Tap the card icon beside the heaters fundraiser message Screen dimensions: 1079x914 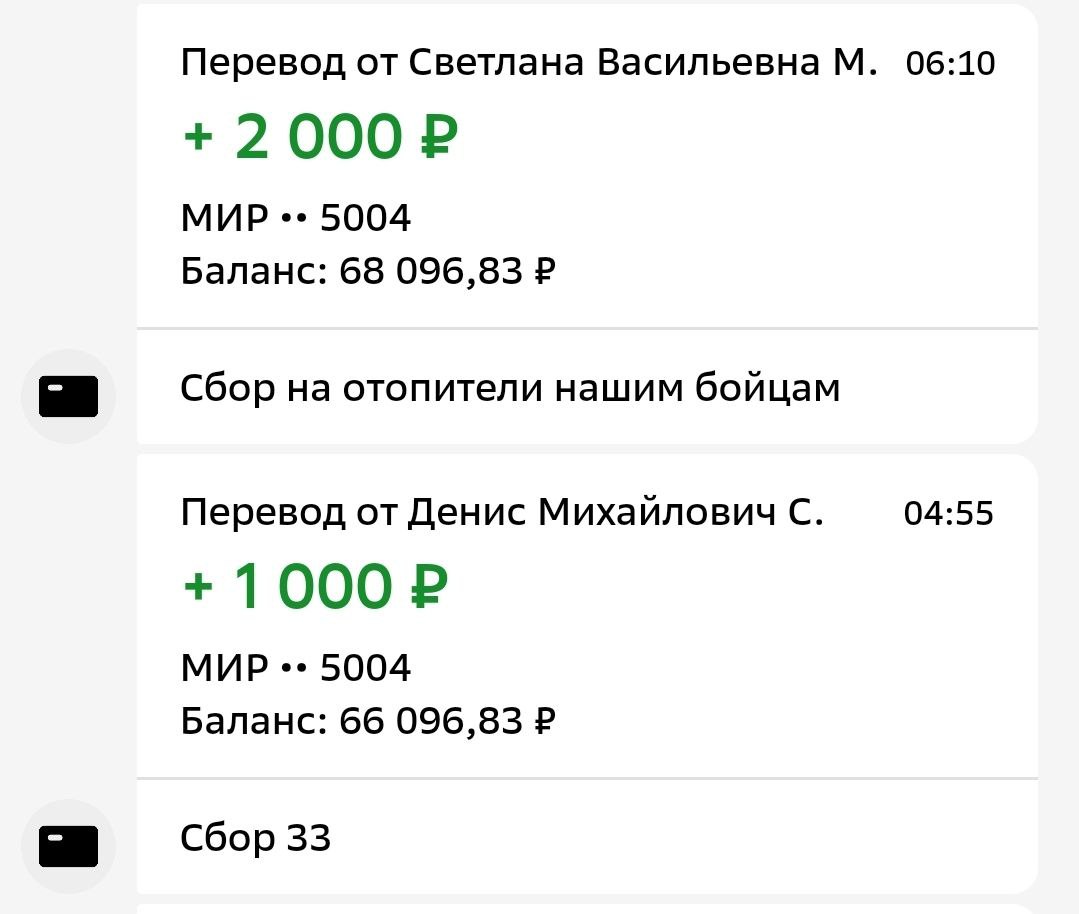point(68,397)
